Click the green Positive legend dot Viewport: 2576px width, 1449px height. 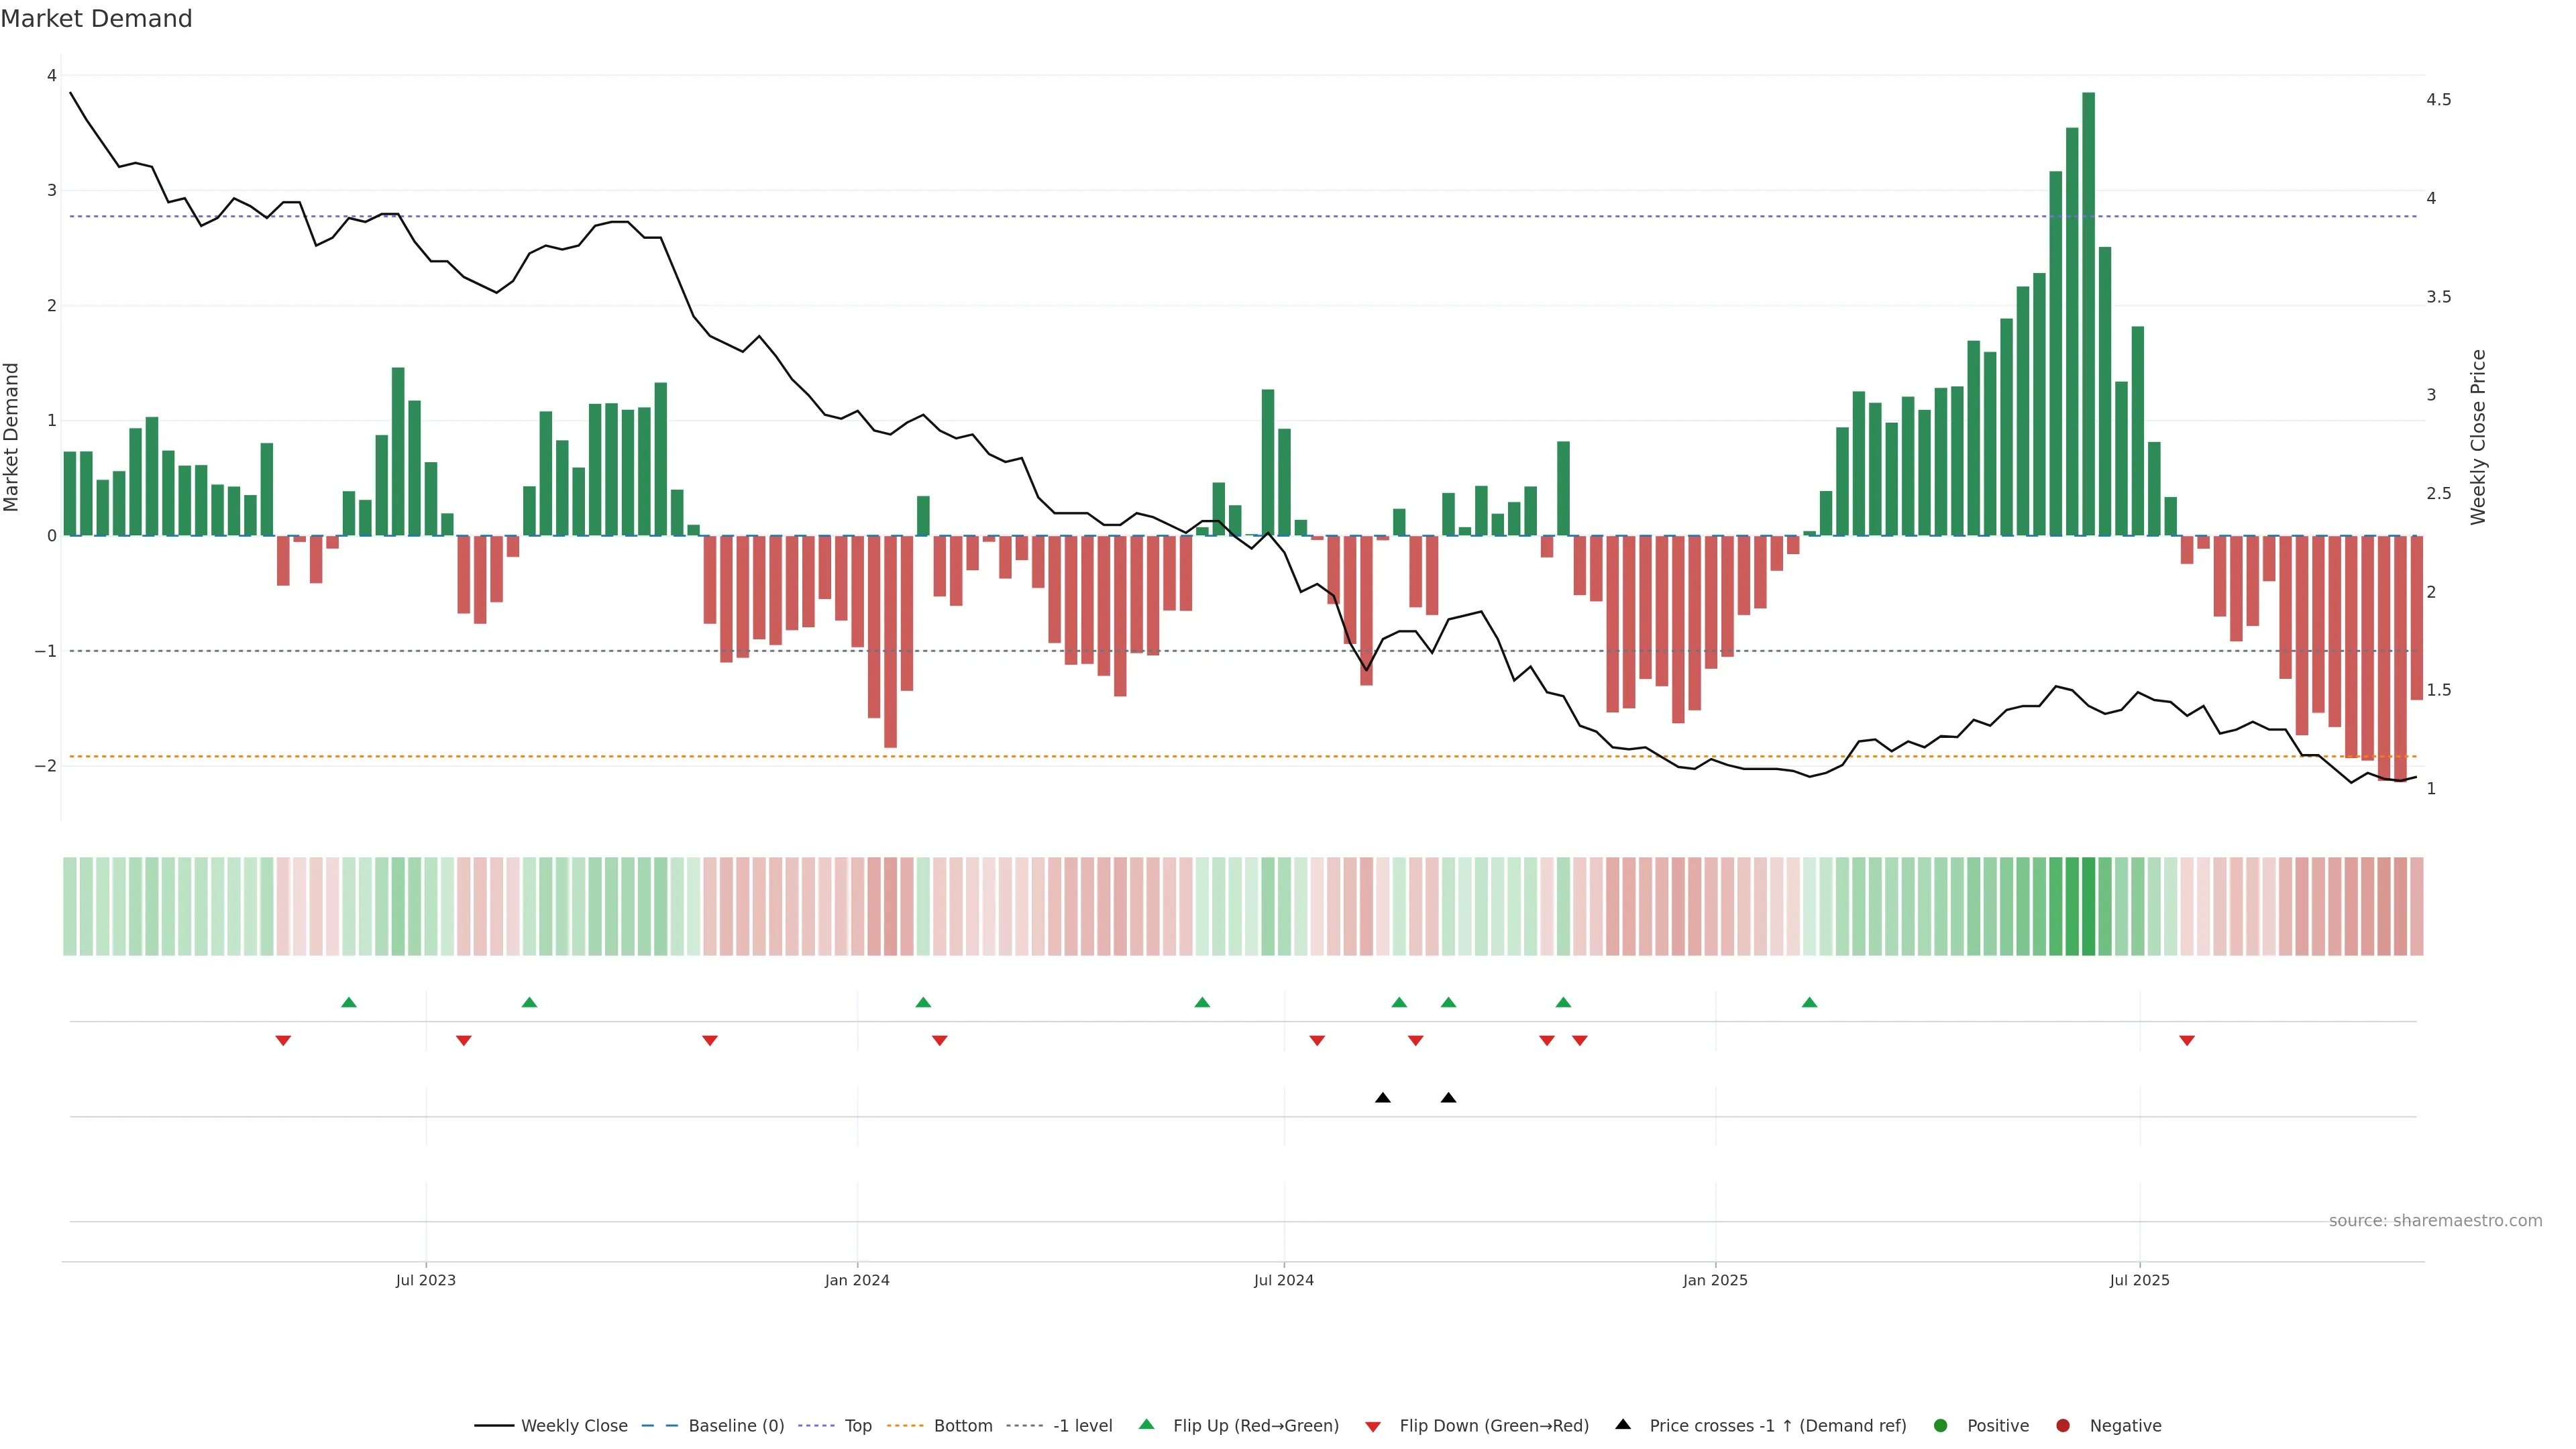coord(1941,1426)
